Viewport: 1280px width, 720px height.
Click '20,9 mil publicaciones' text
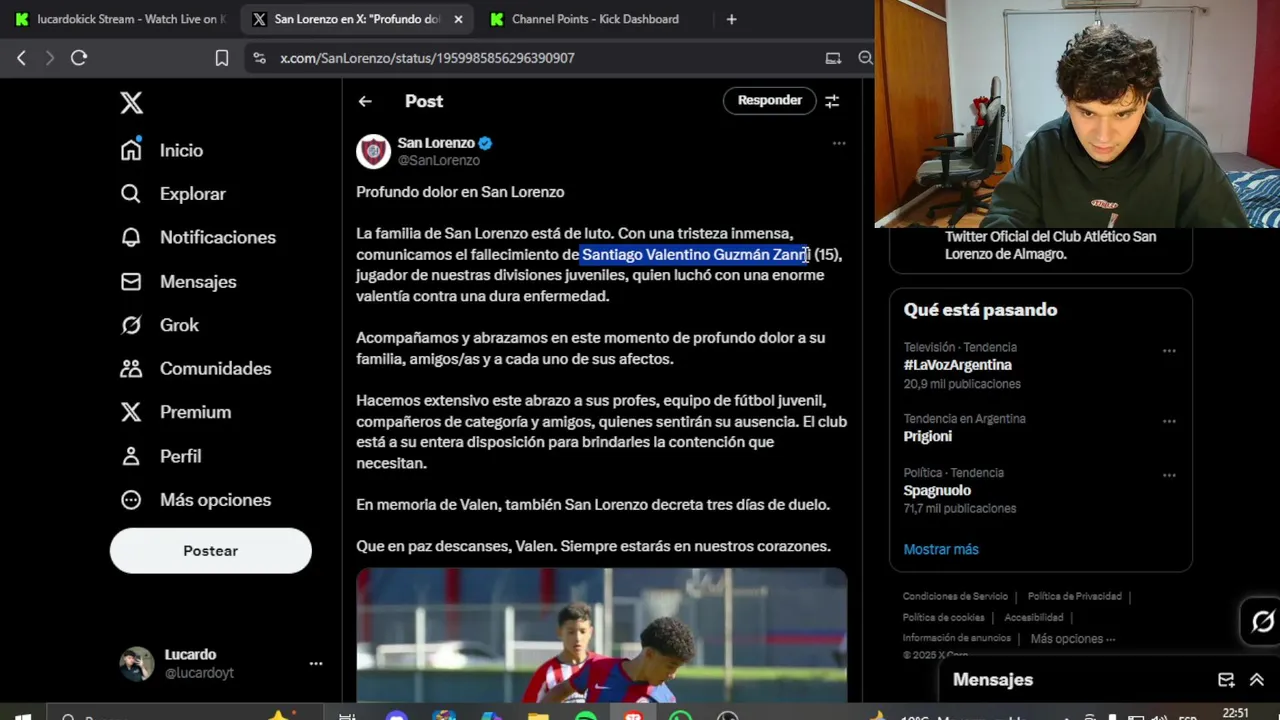coord(962,384)
